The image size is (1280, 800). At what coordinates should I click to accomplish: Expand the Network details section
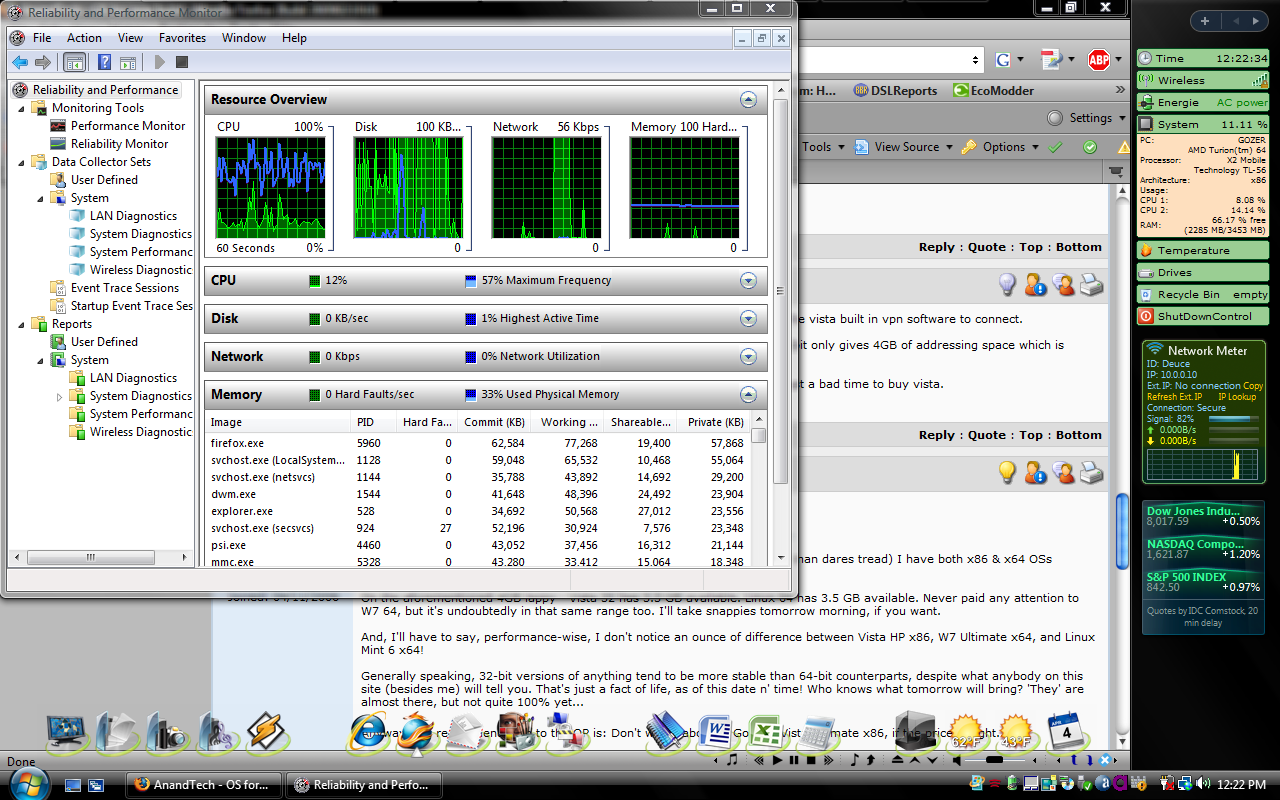click(748, 357)
